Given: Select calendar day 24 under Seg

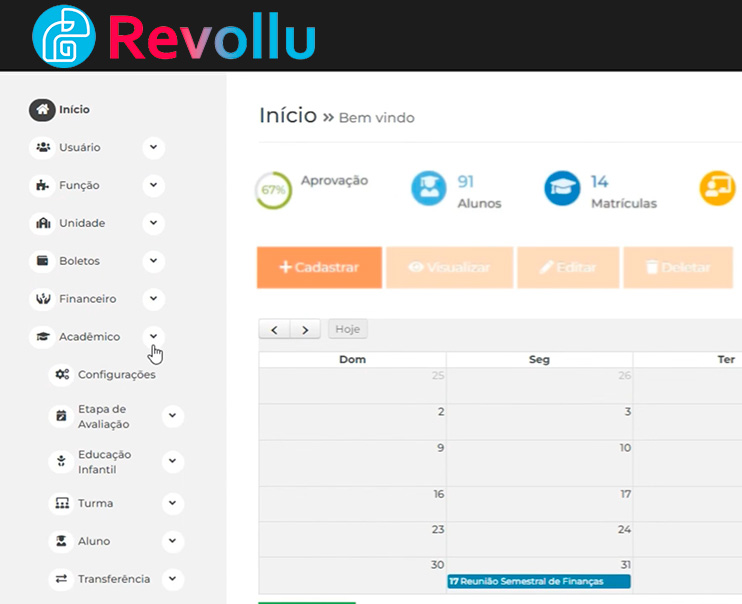Looking at the screenshot, I should pos(539,539).
